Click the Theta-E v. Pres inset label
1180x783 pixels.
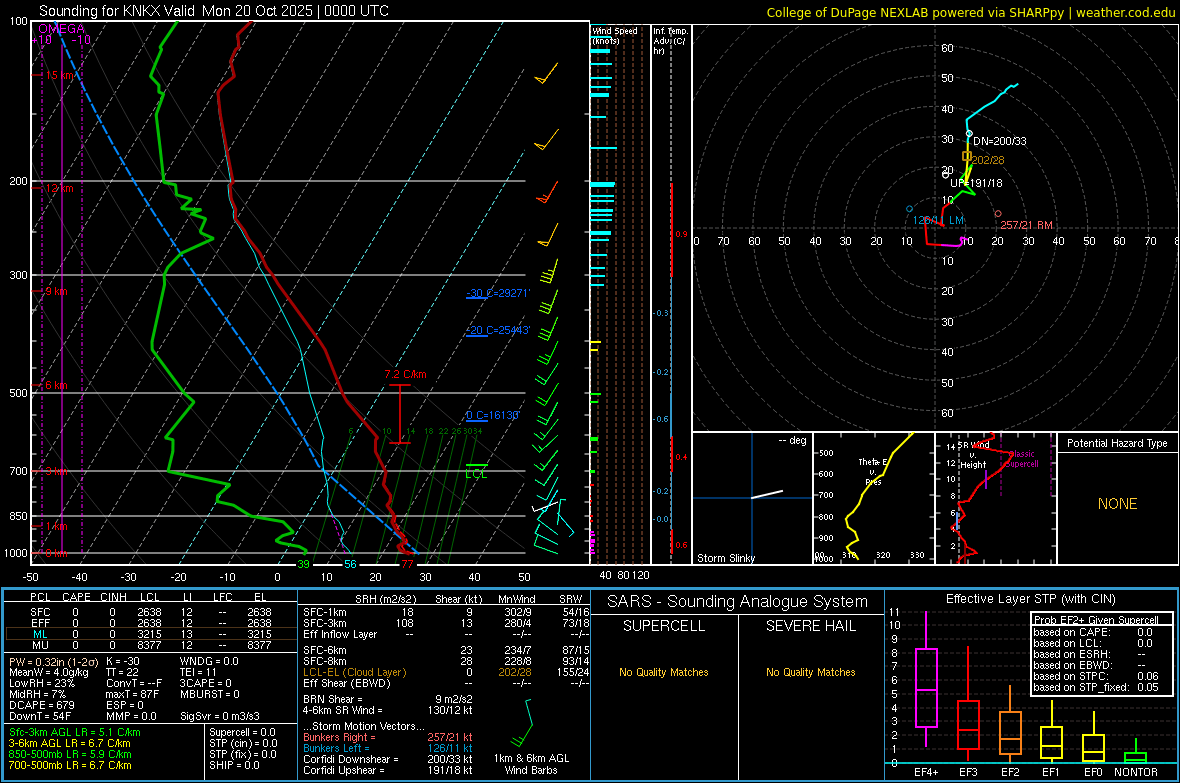click(x=873, y=471)
